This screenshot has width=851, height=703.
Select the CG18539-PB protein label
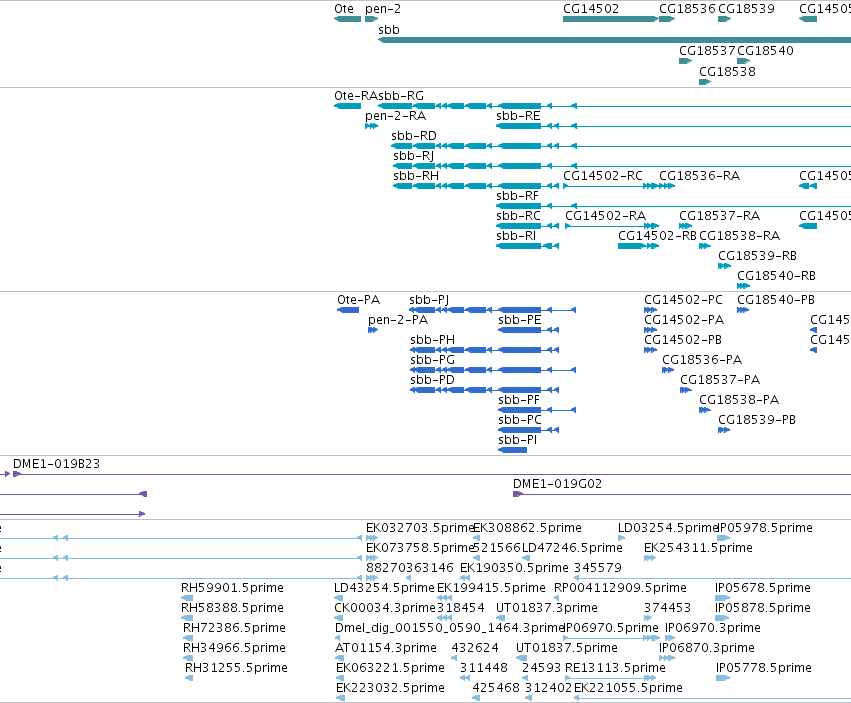tap(757, 420)
